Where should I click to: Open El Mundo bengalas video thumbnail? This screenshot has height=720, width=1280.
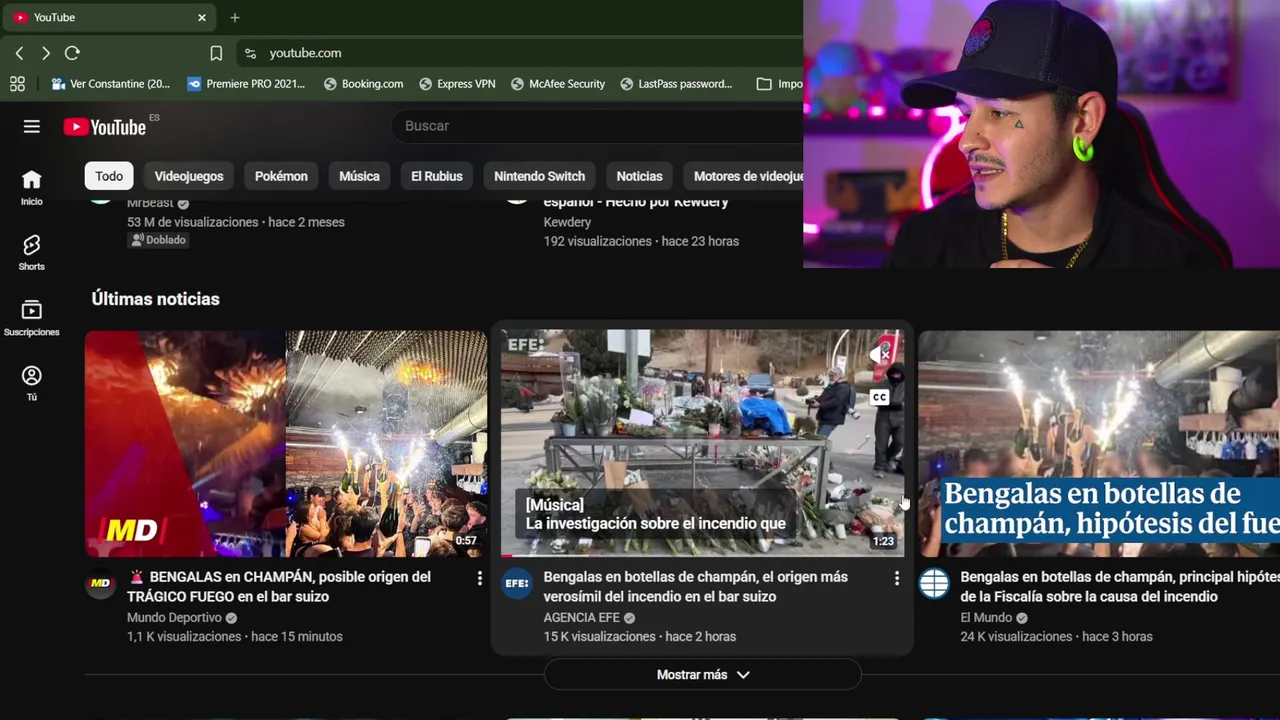point(1099,443)
